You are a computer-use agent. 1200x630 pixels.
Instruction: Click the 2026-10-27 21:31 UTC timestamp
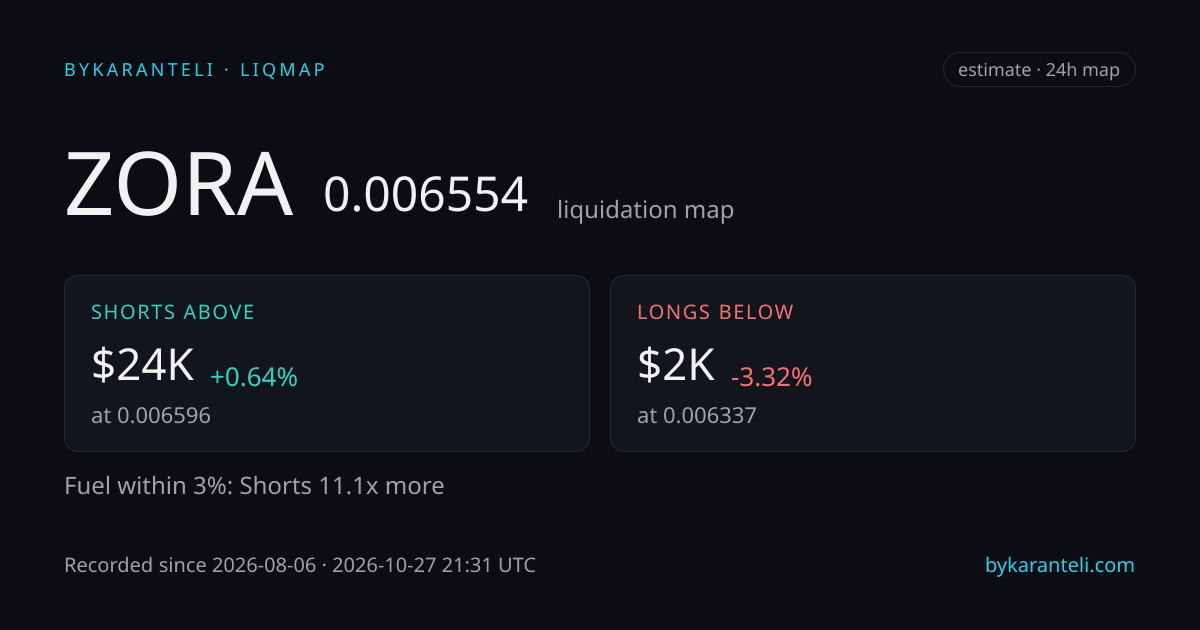click(434, 565)
